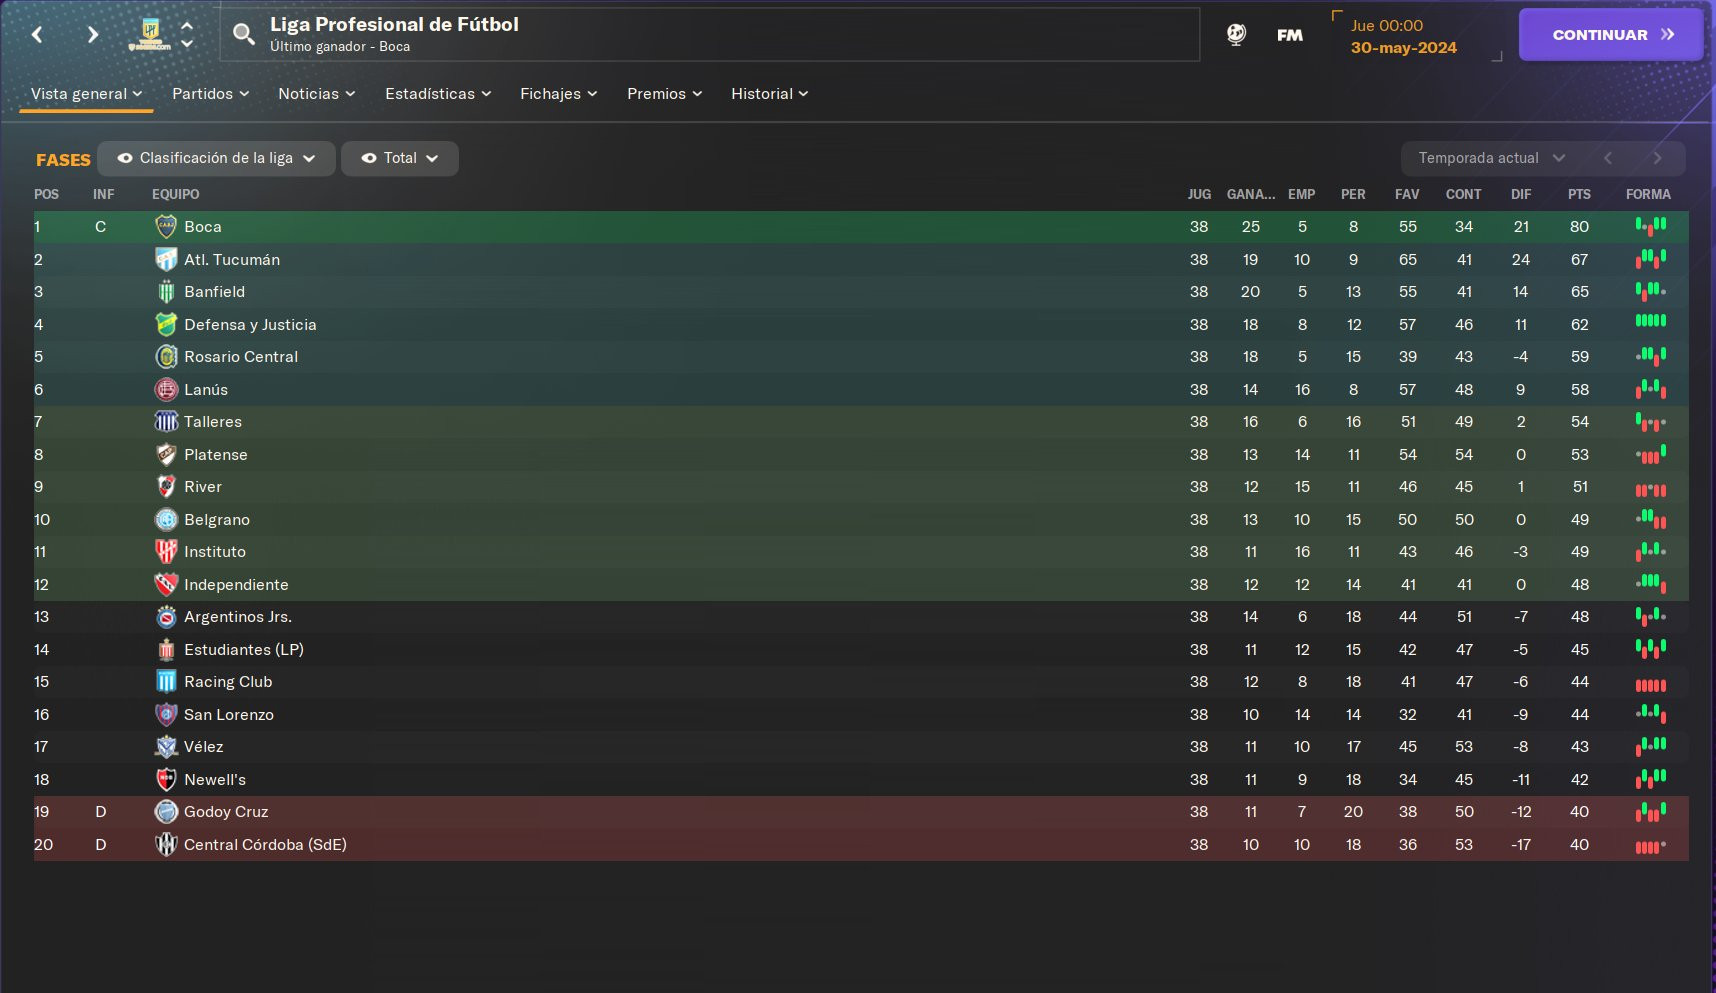Click Defensa y Justicia form indicator bars
This screenshot has width=1716, height=993.
1650,321
